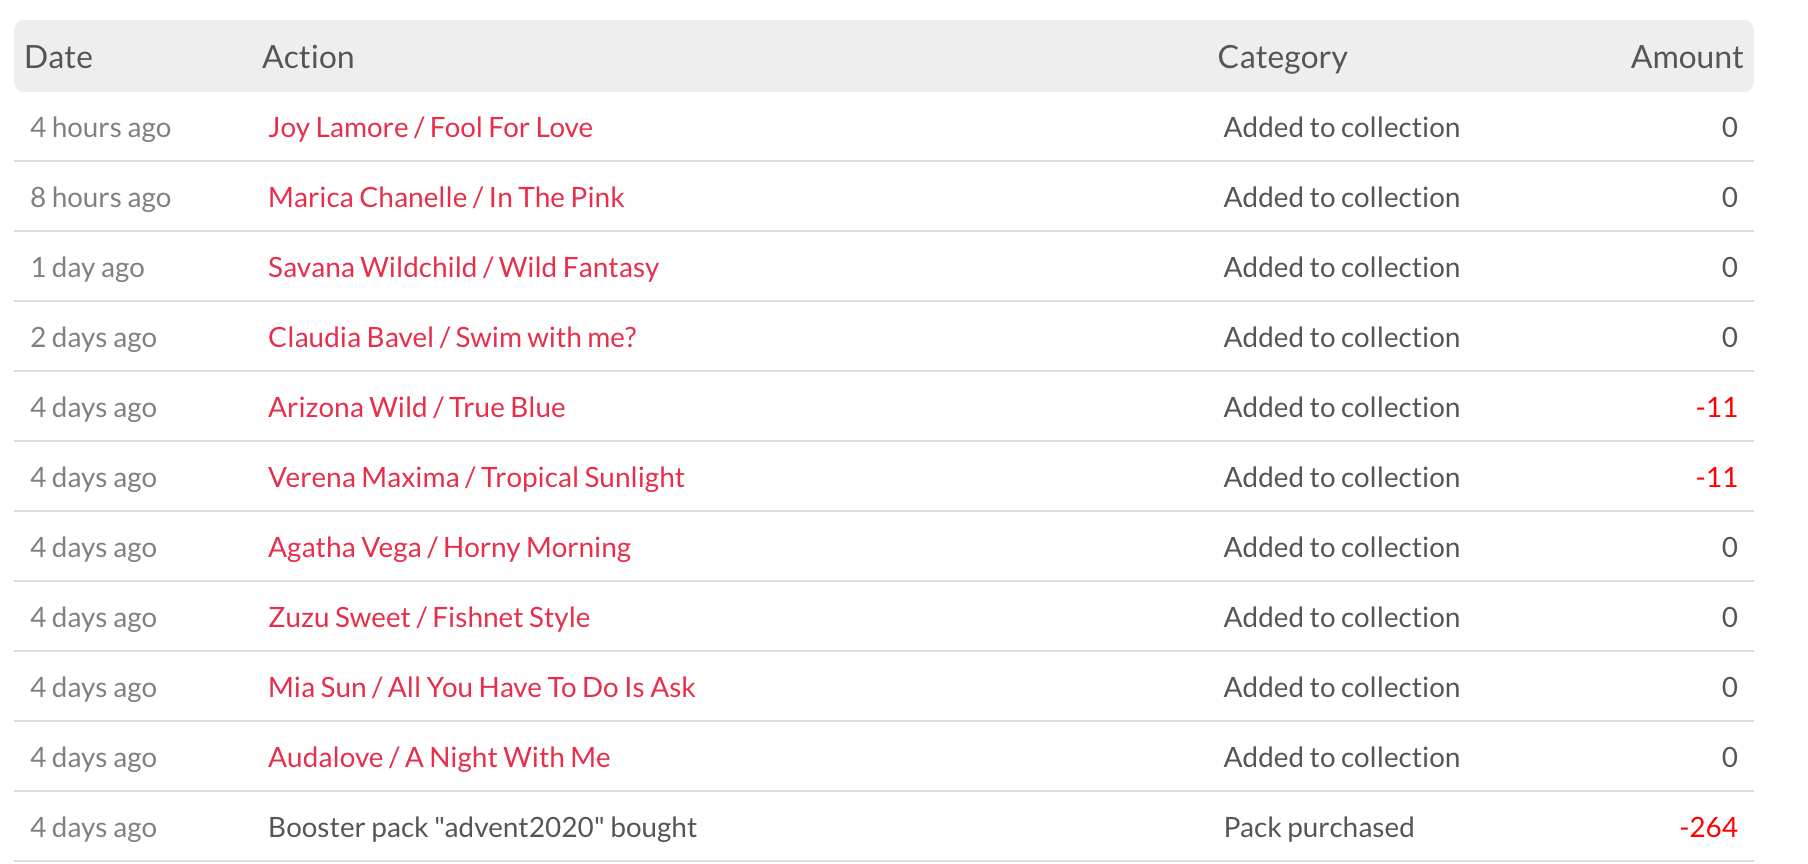Open Claudia Bavel / Swim with me? link
The height and width of the screenshot is (864, 1808).
452,338
